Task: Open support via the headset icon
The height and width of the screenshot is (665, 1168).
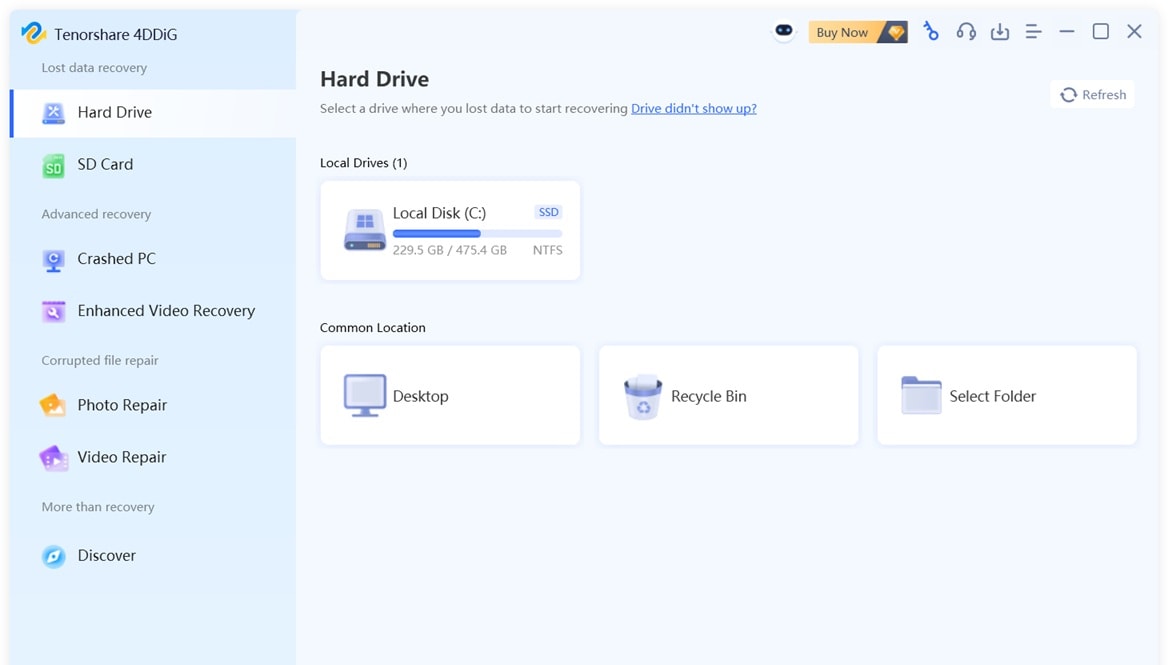Action: 965,31
